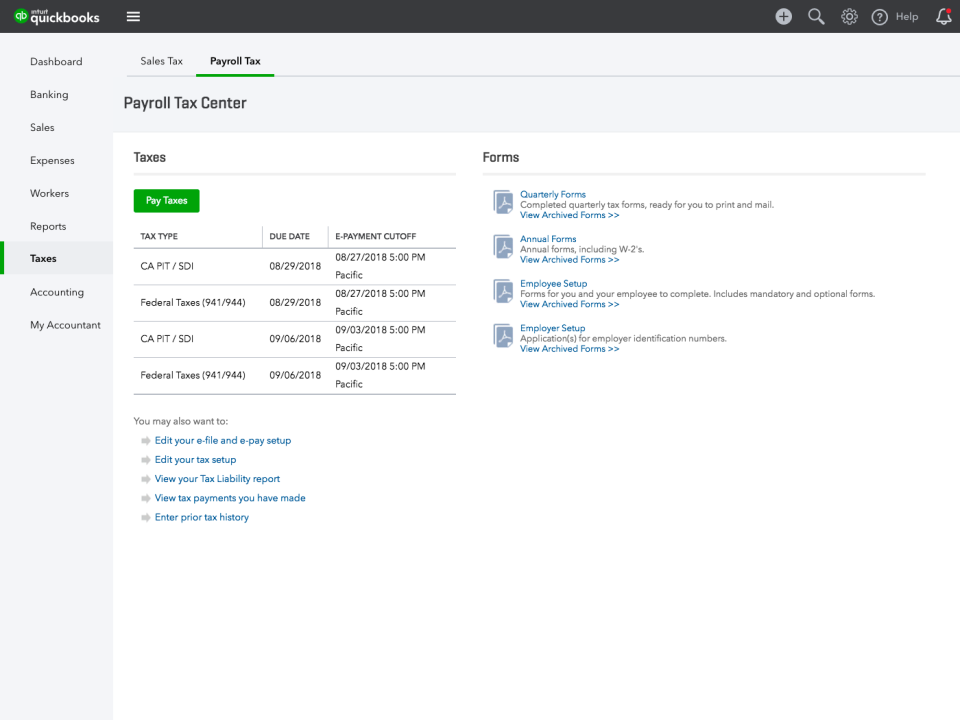The height and width of the screenshot is (720, 960).
Task: Open Reports from the sidebar
Action: pyautogui.click(x=47, y=226)
